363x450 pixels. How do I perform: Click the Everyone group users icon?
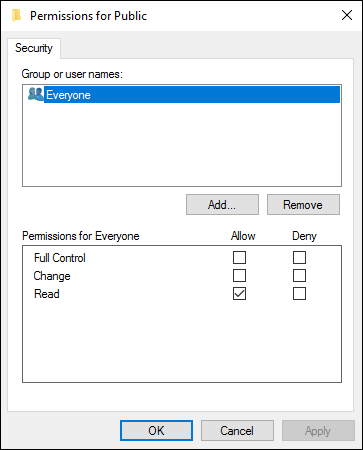point(36,94)
